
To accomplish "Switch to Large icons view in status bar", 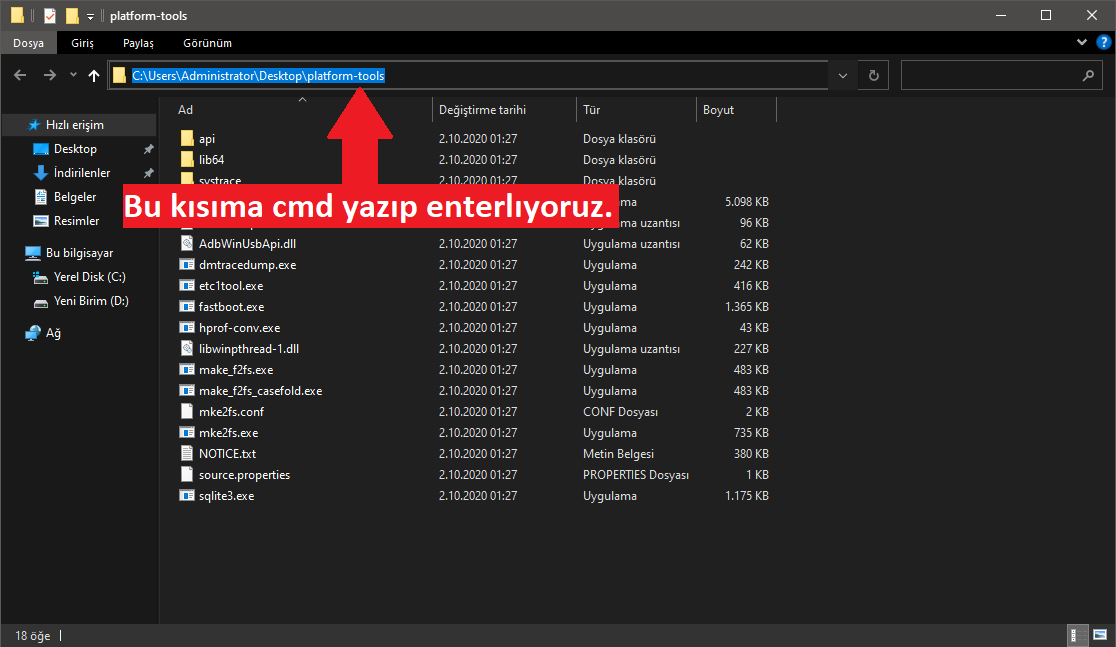I will click(x=1100, y=635).
